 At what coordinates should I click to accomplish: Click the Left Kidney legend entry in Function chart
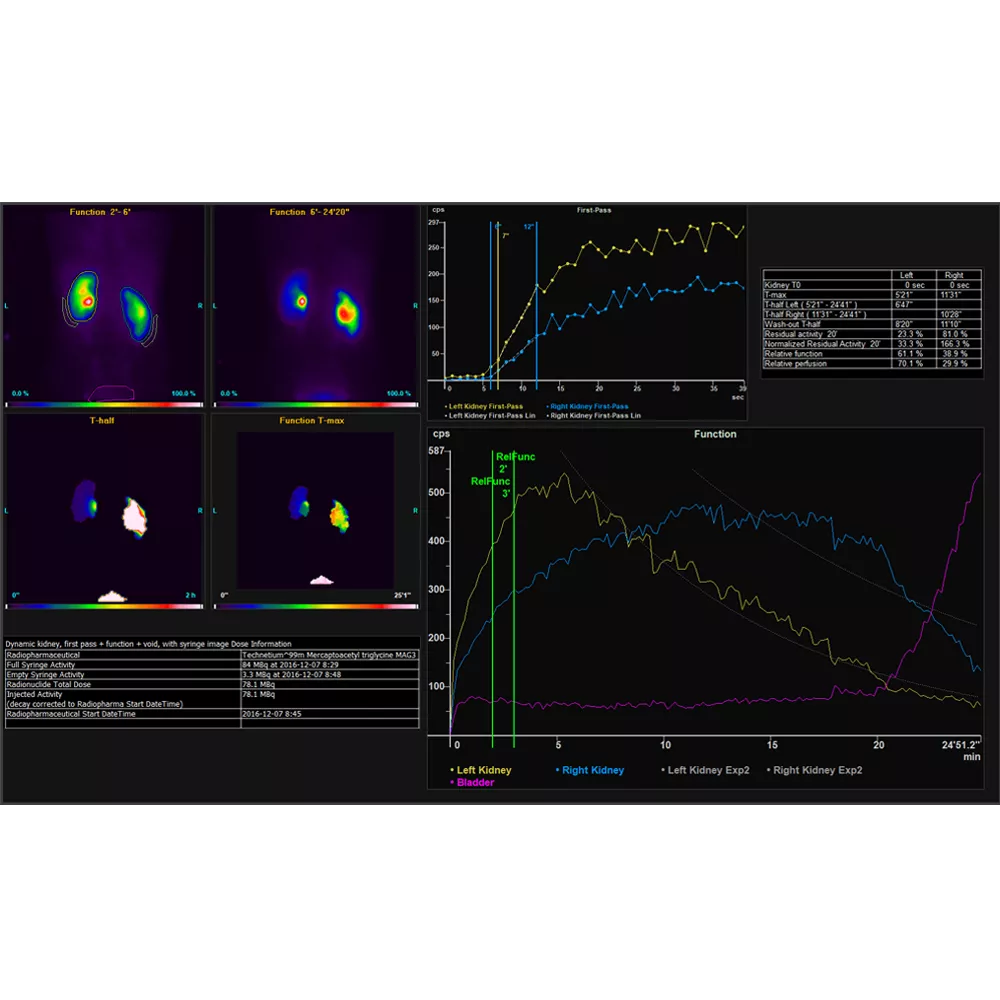coord(481,770)
